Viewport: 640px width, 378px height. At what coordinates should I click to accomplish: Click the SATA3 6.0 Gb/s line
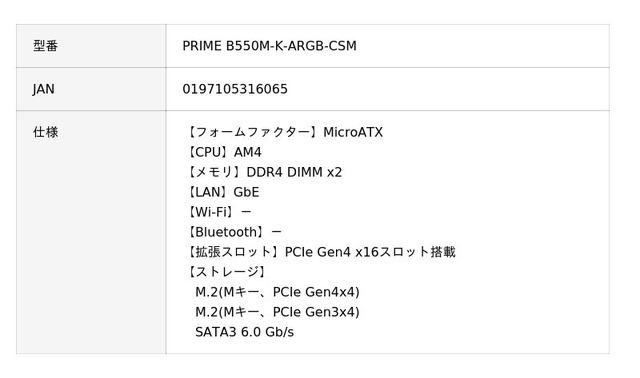pyautogui.click(x=244, y=332)
